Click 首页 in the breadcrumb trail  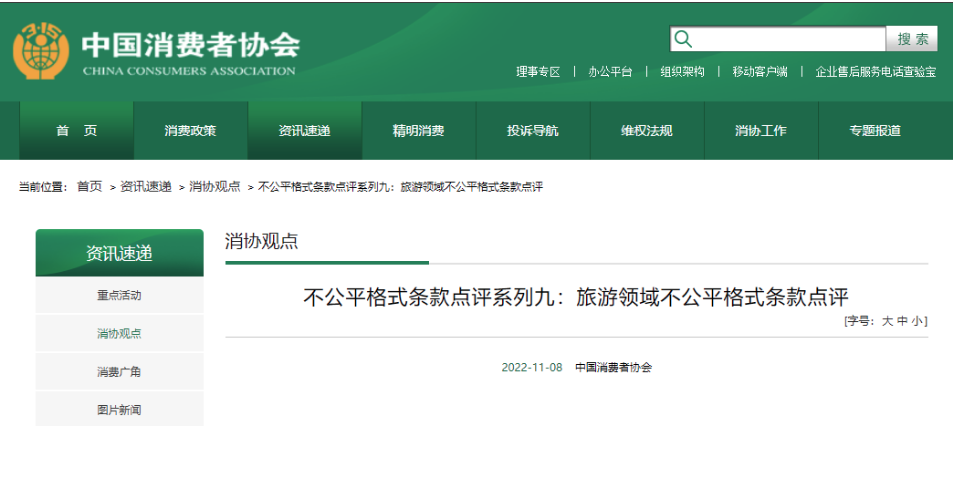pos(89,187)
